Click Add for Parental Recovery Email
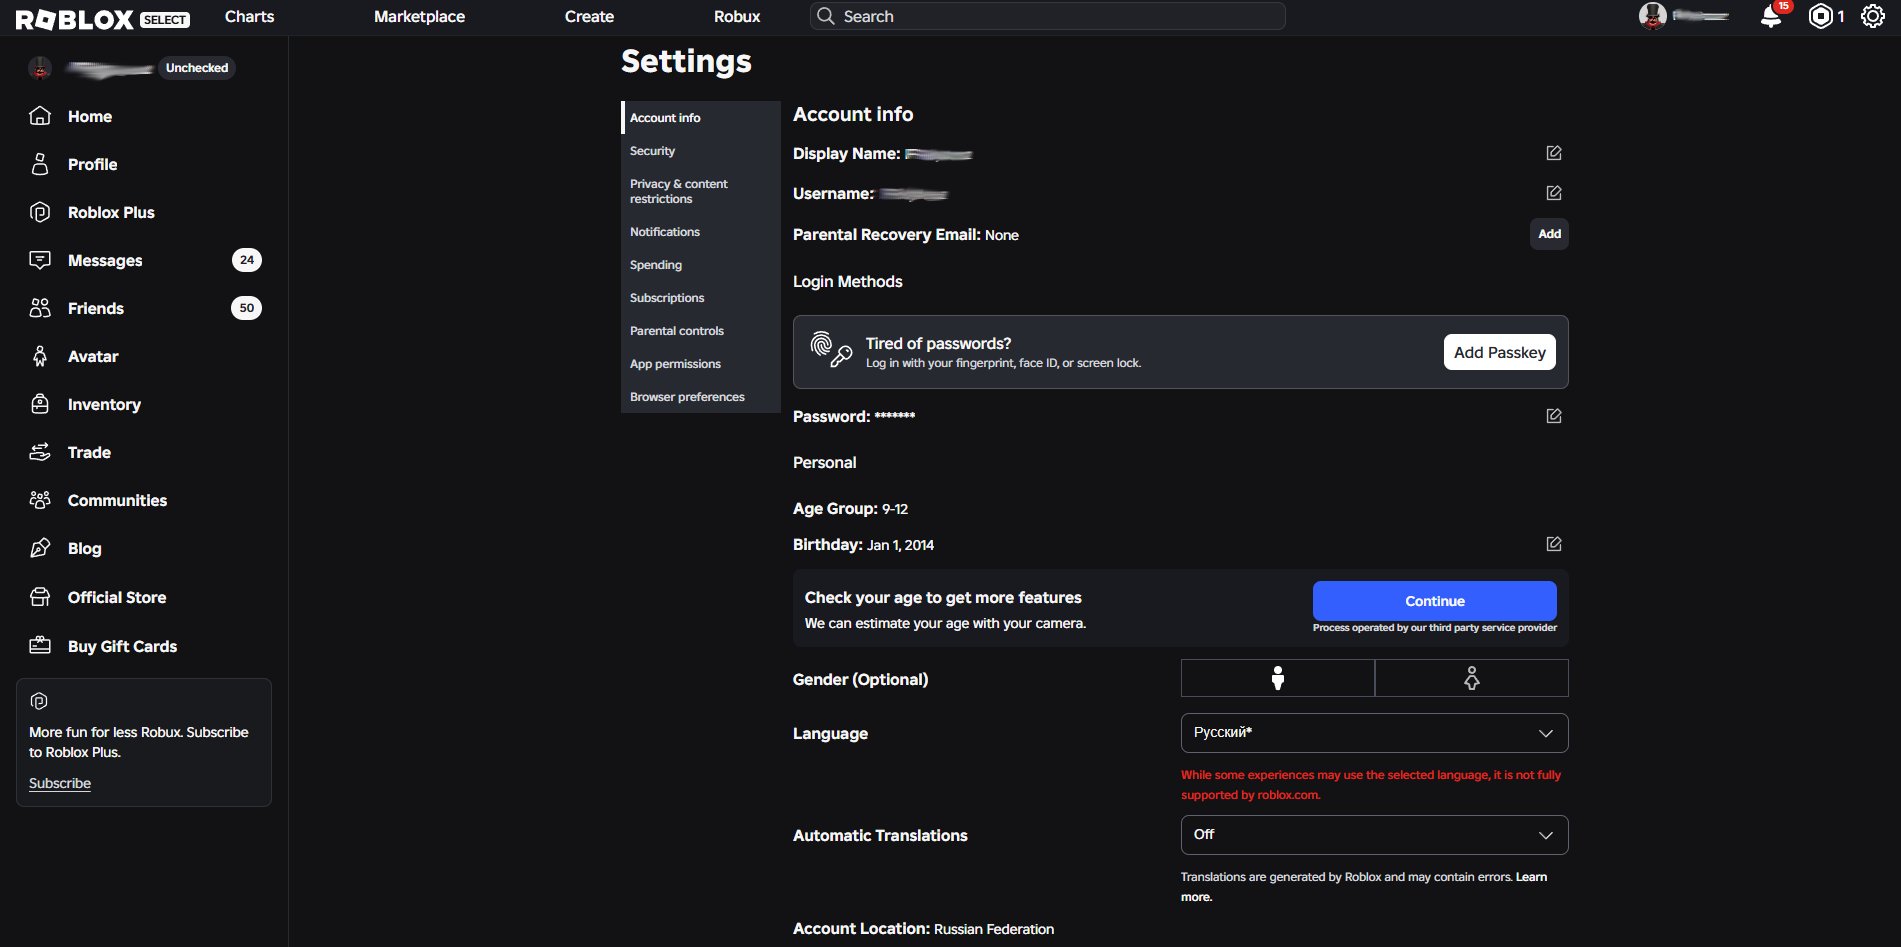 coord(1549,234)
